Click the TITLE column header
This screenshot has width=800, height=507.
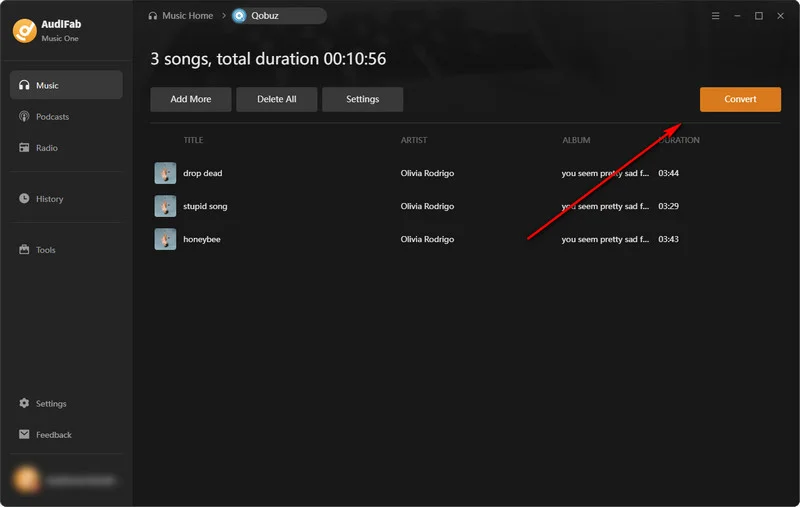(193, 140)
